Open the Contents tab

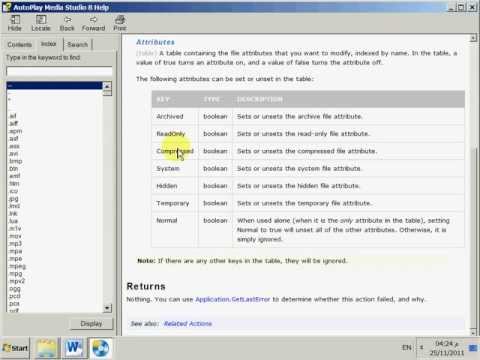click(19, 44)
